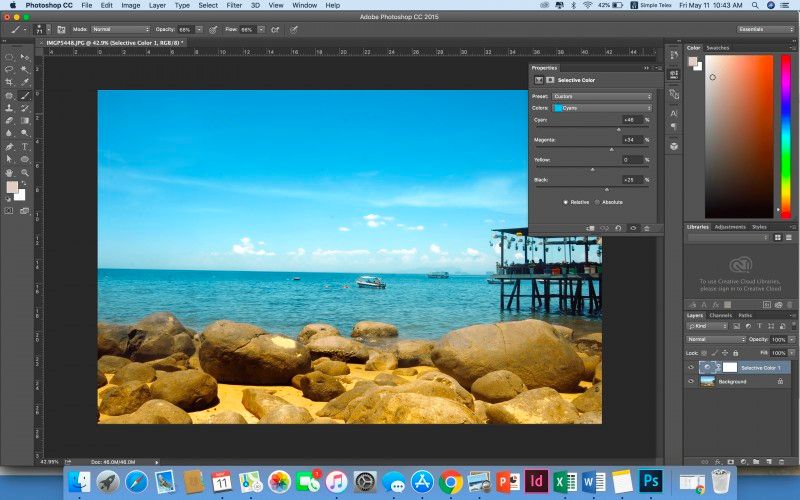This screenshot has width=800, height=500.
Task: Toggle the lock all button in Layers panel
Action: pyautogui.click(x=736, y=353)
